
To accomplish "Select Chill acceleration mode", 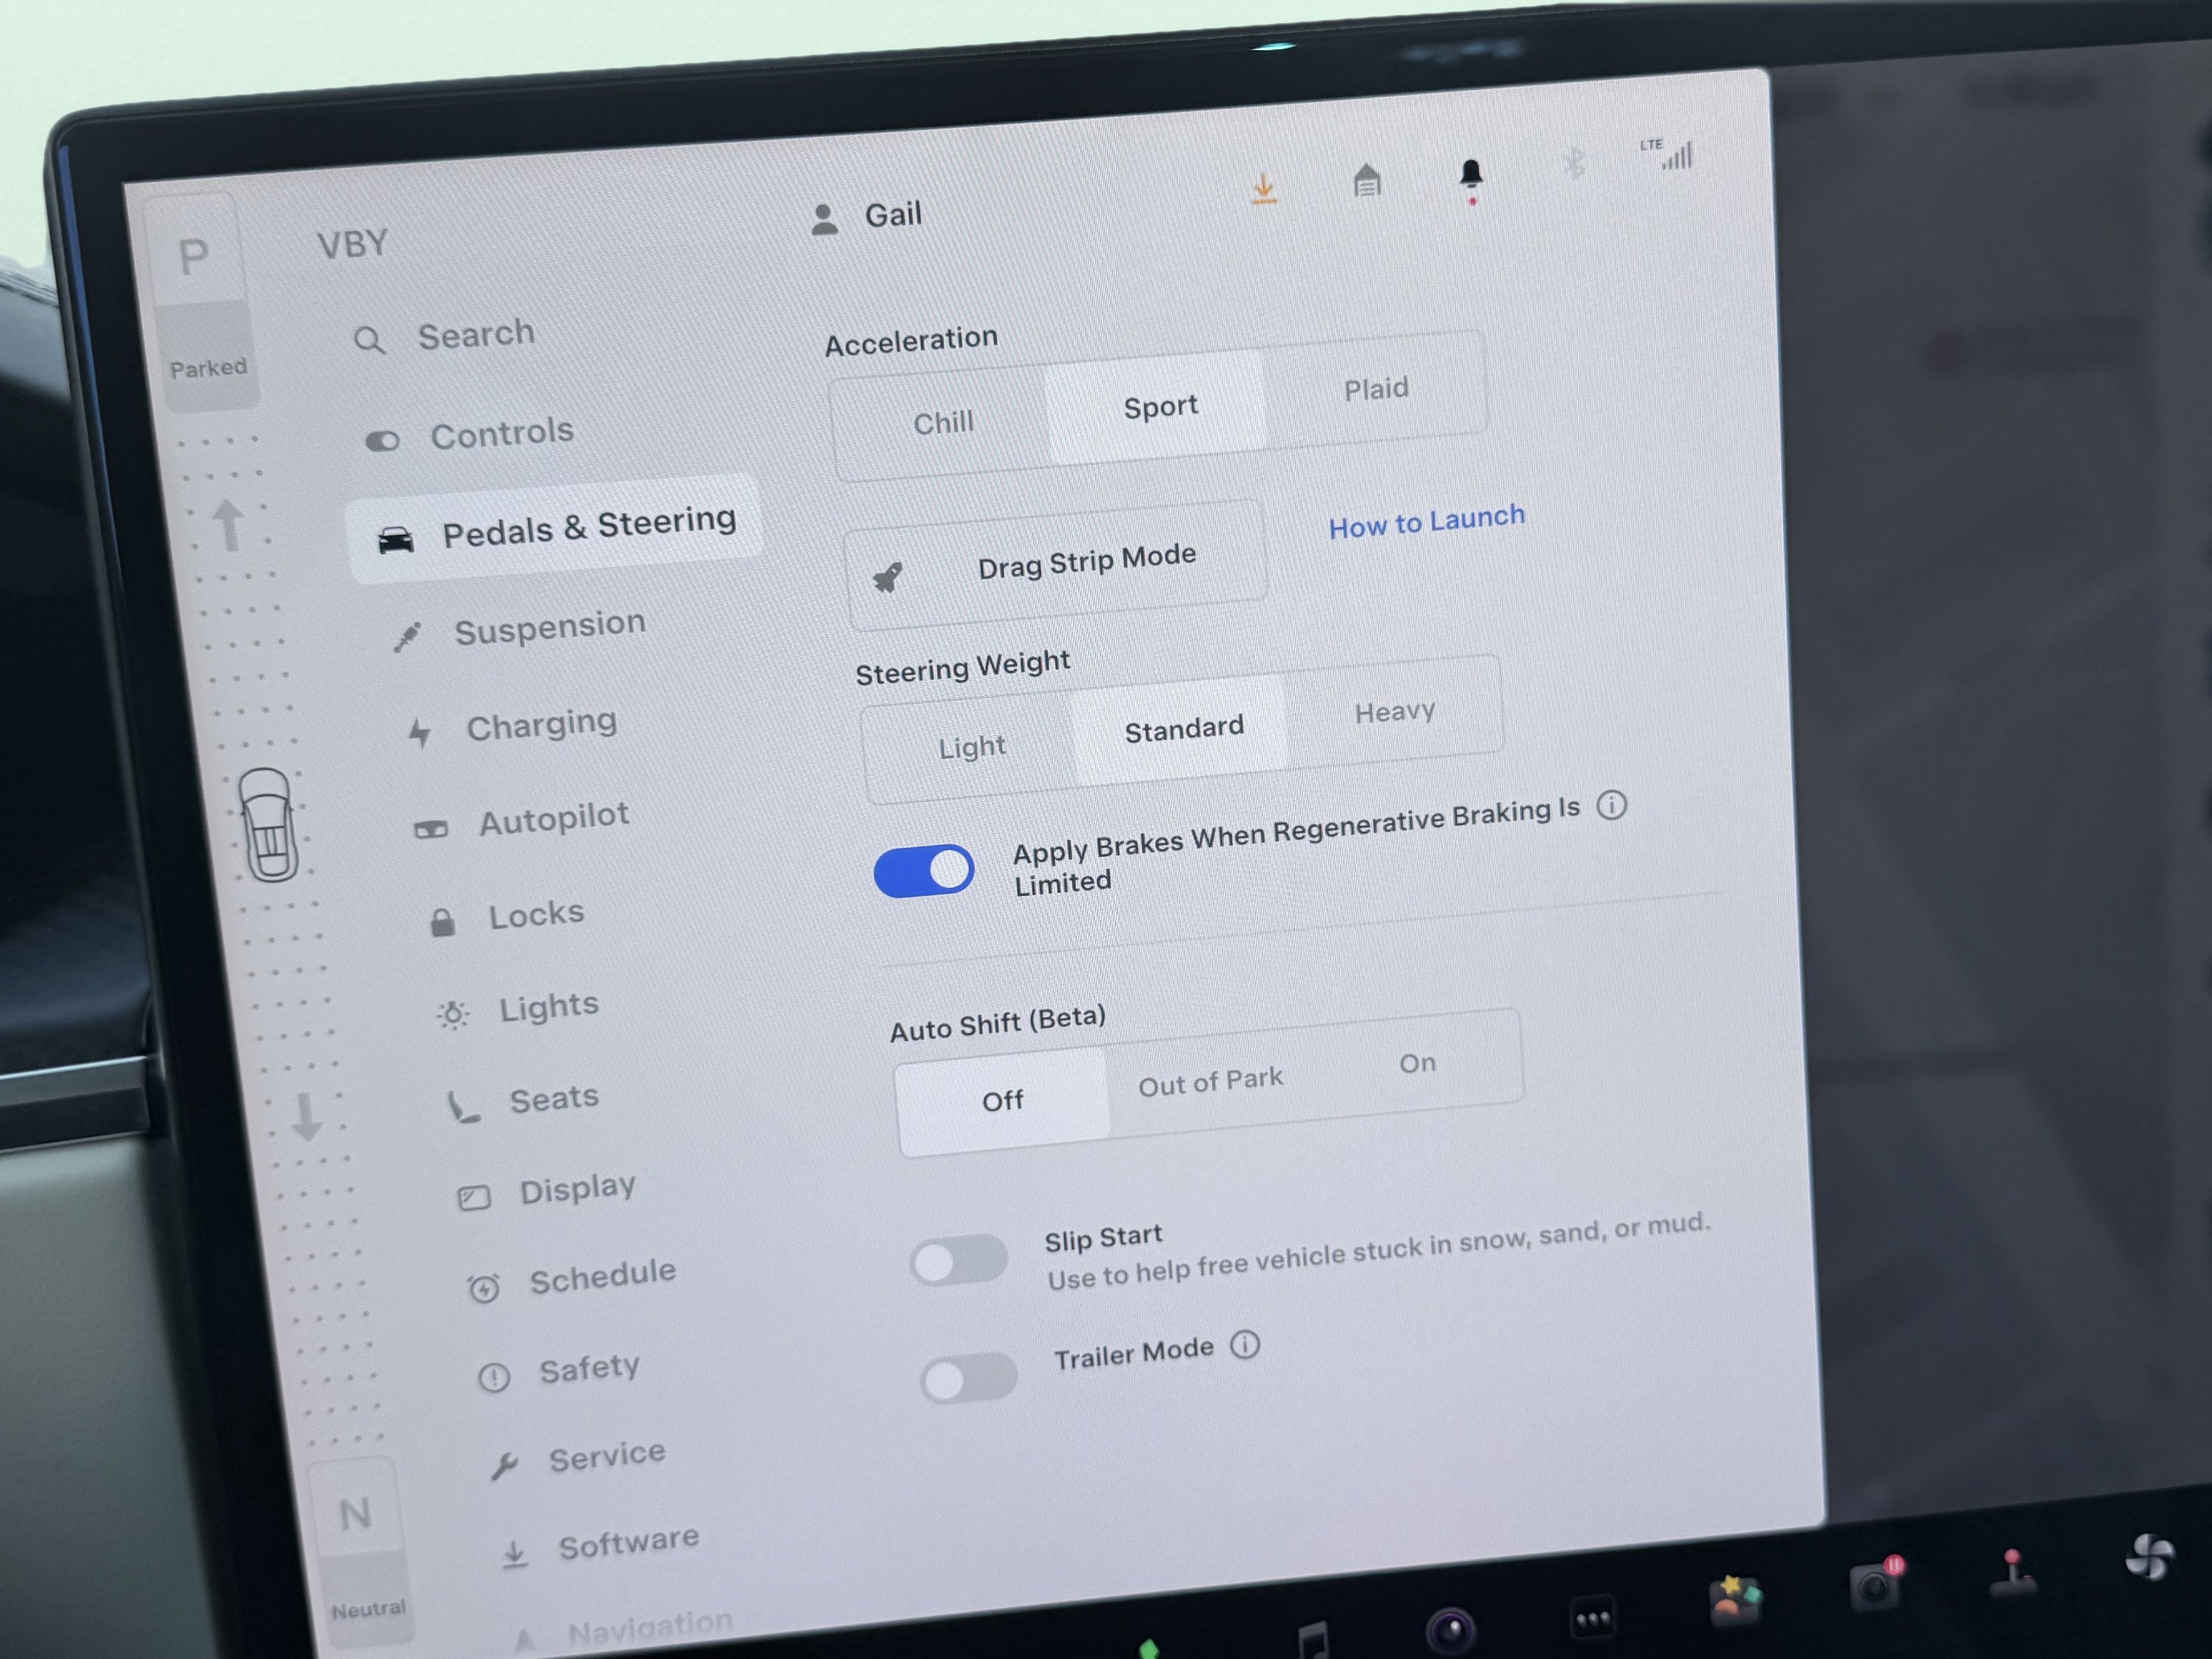I will click(942, 423).
